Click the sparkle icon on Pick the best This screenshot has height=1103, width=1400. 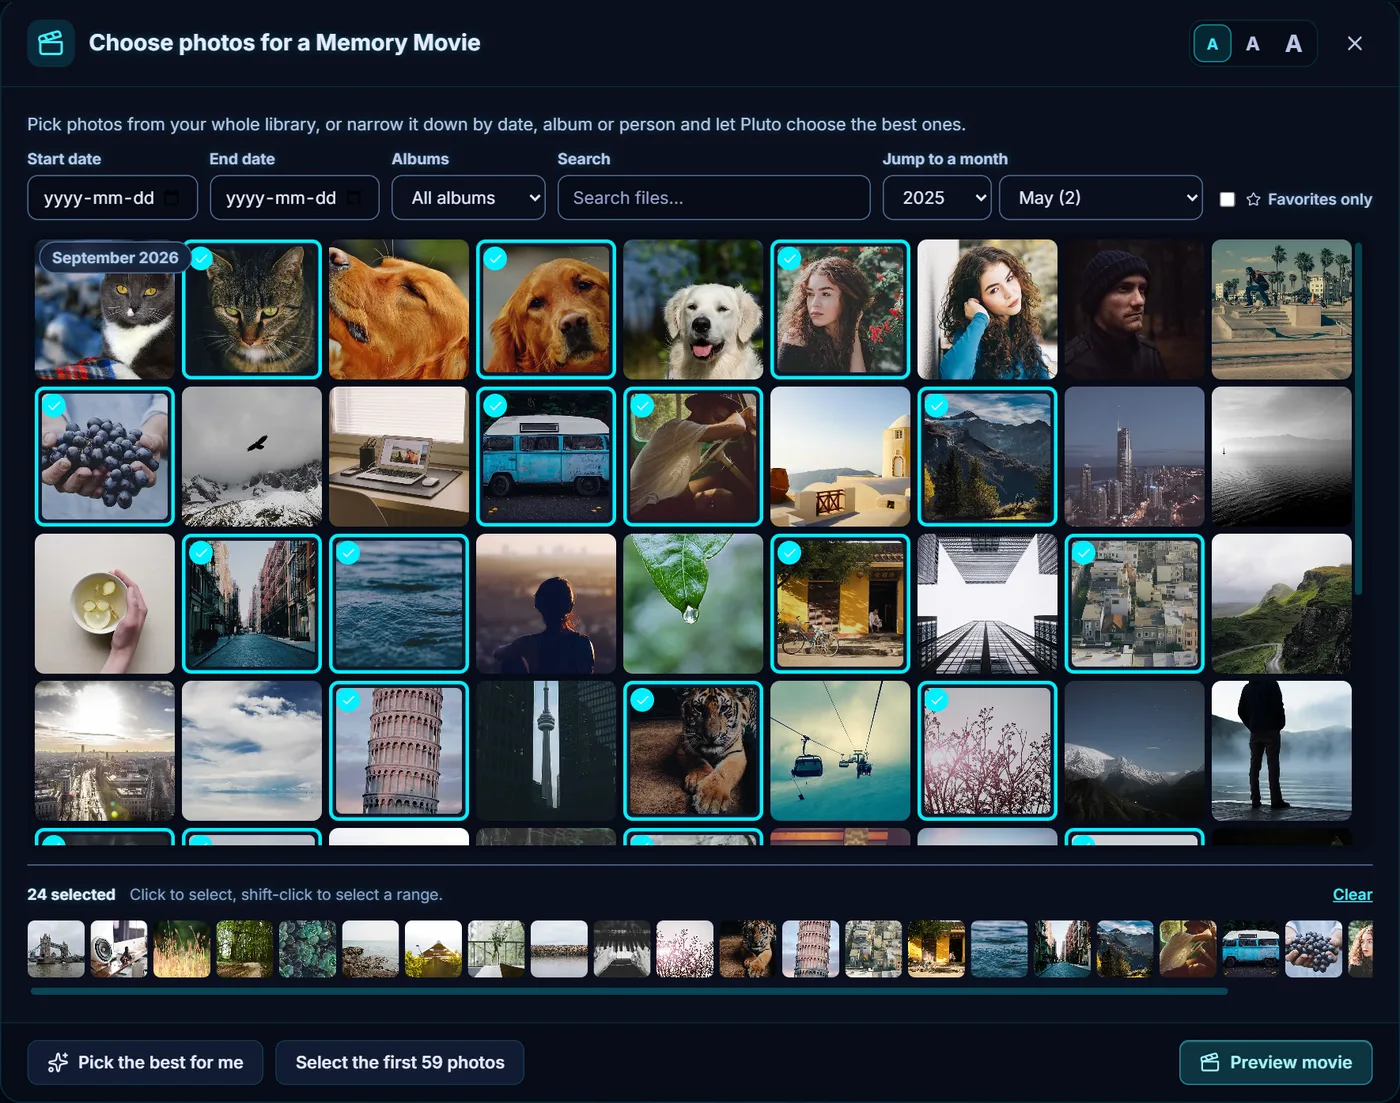point(58,1062)
